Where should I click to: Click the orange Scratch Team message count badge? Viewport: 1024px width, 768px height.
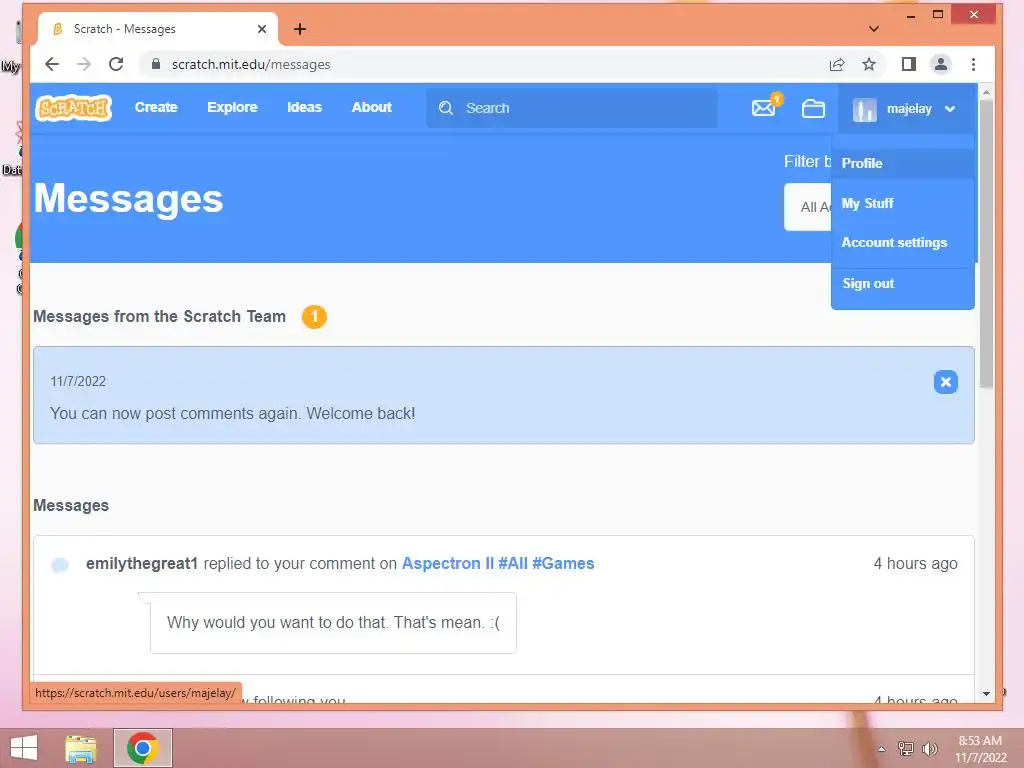coord(314,317)
